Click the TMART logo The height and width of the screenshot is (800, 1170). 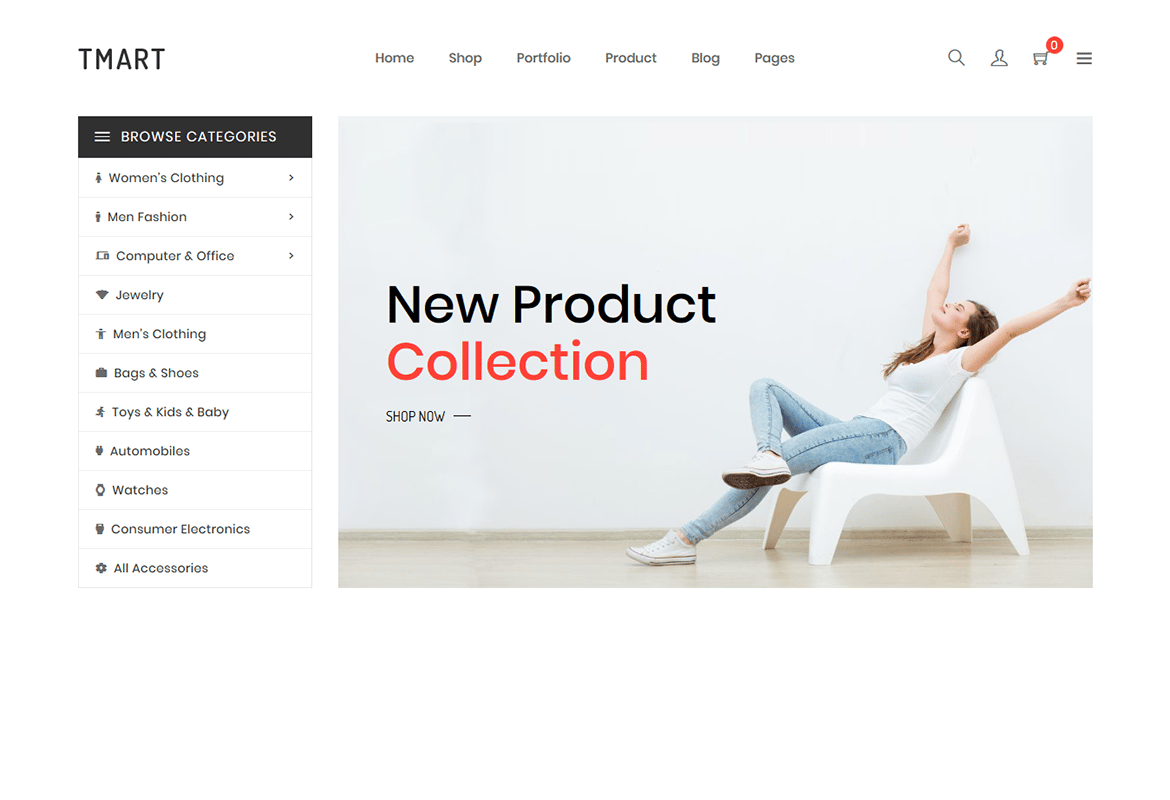point(122,59)
